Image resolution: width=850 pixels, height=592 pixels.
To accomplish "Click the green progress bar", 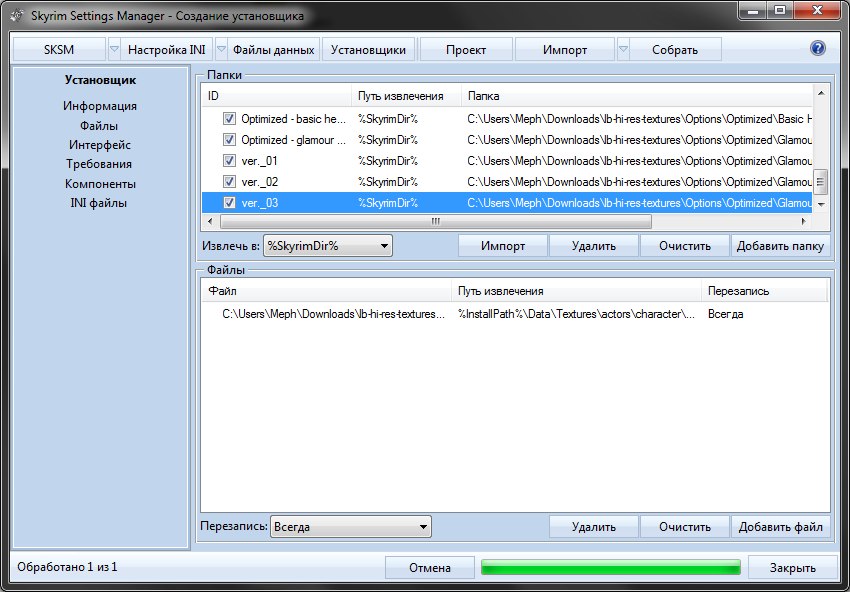I will coord(611,568).
